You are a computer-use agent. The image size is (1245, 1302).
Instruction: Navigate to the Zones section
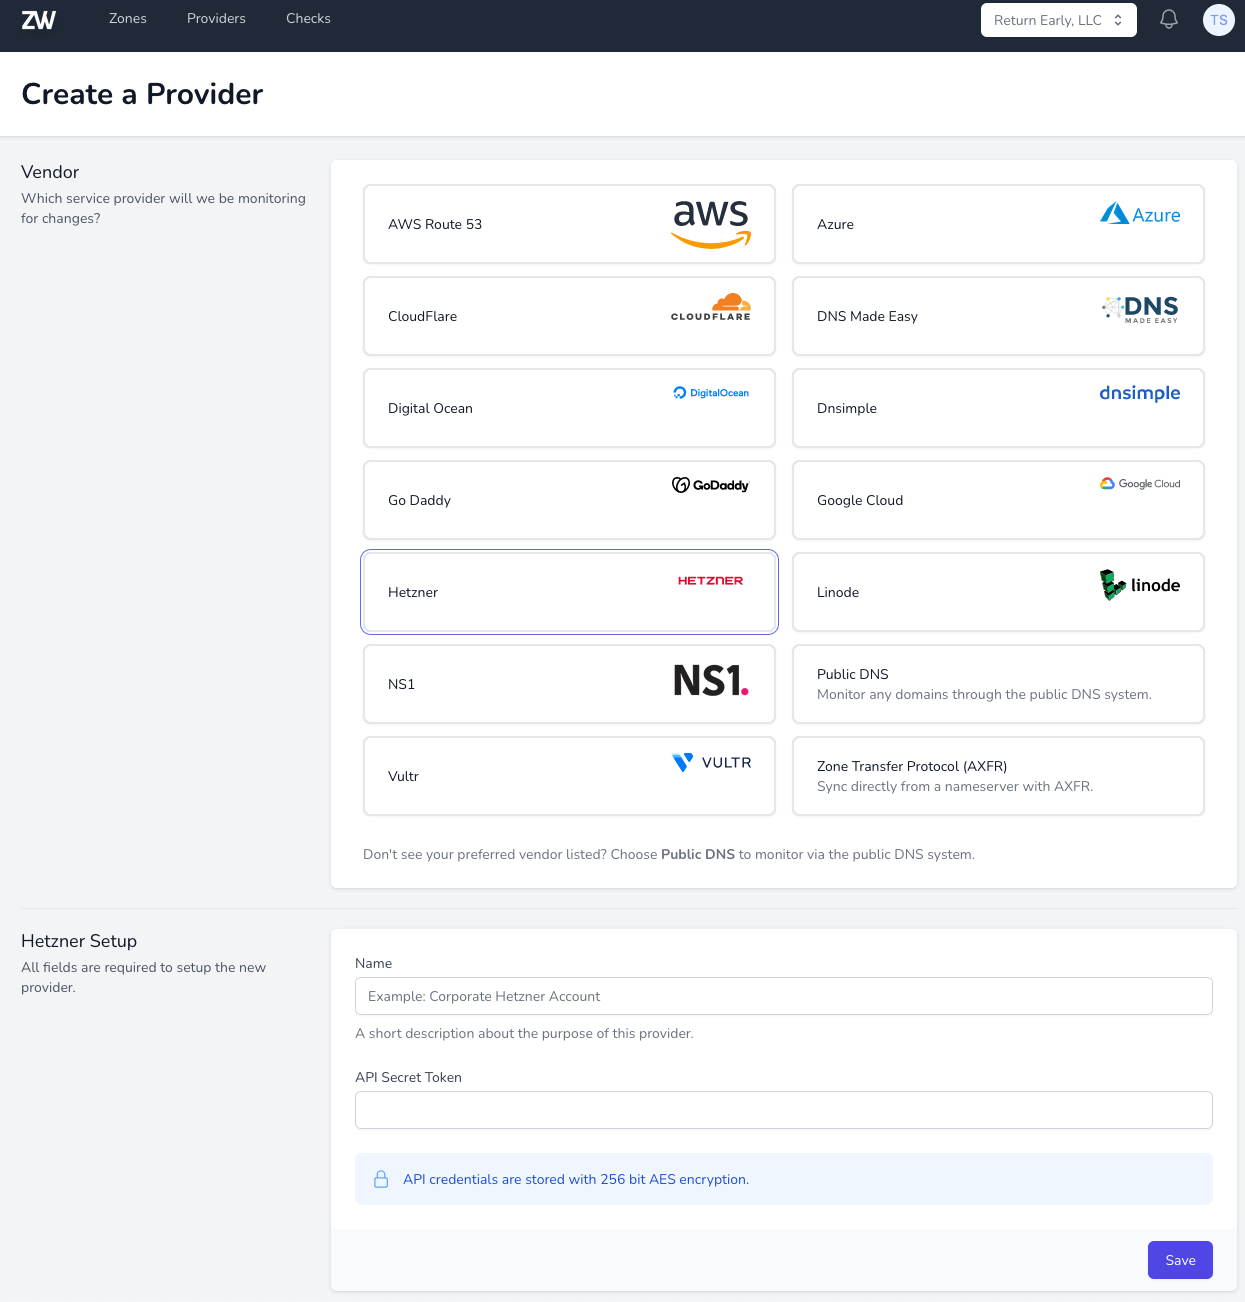pyautogui.click(x=127, y=18)
